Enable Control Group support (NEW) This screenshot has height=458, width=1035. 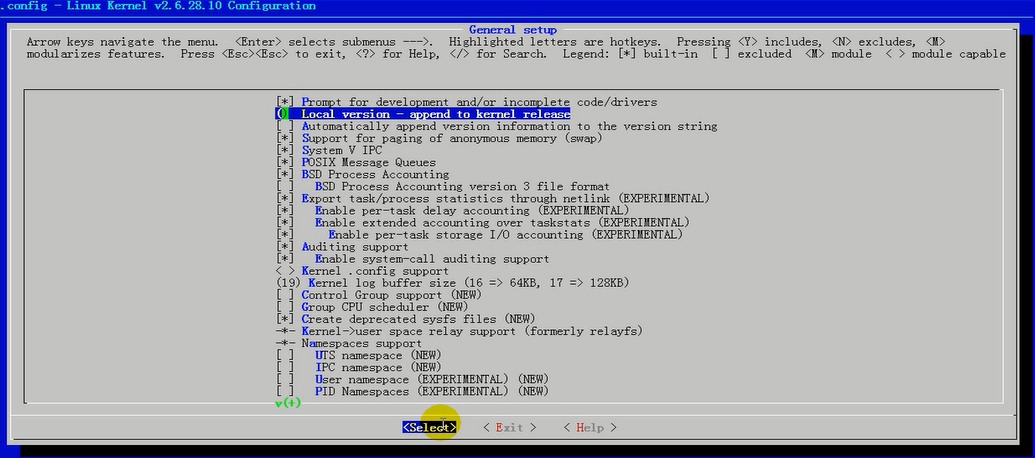tap(380, 295)
